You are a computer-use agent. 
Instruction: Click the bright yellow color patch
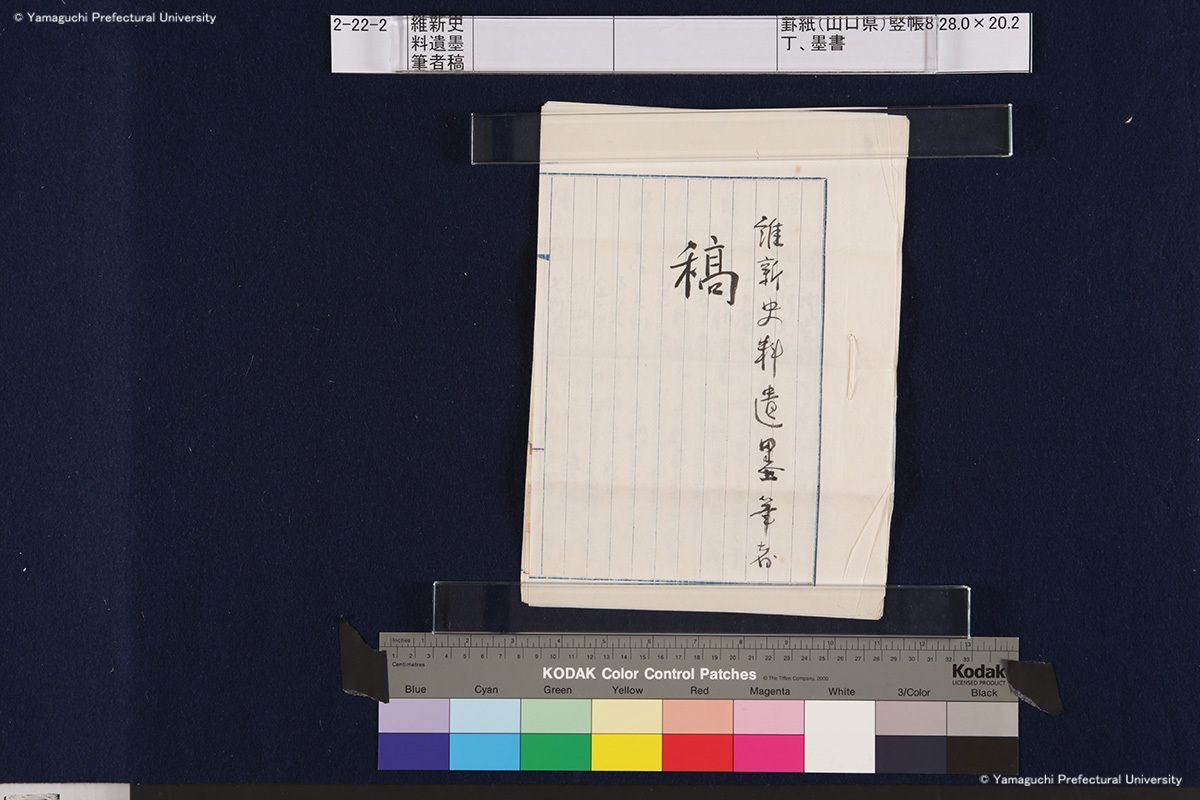pos(627,752)
